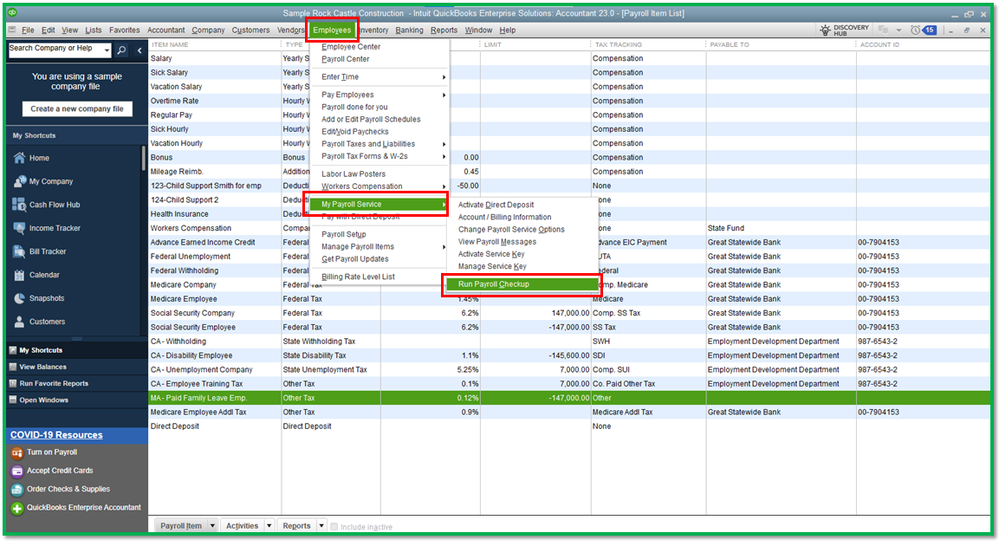Open COVID-19 Resources link
Screen dimensions: 999x541
click(56, 435)
